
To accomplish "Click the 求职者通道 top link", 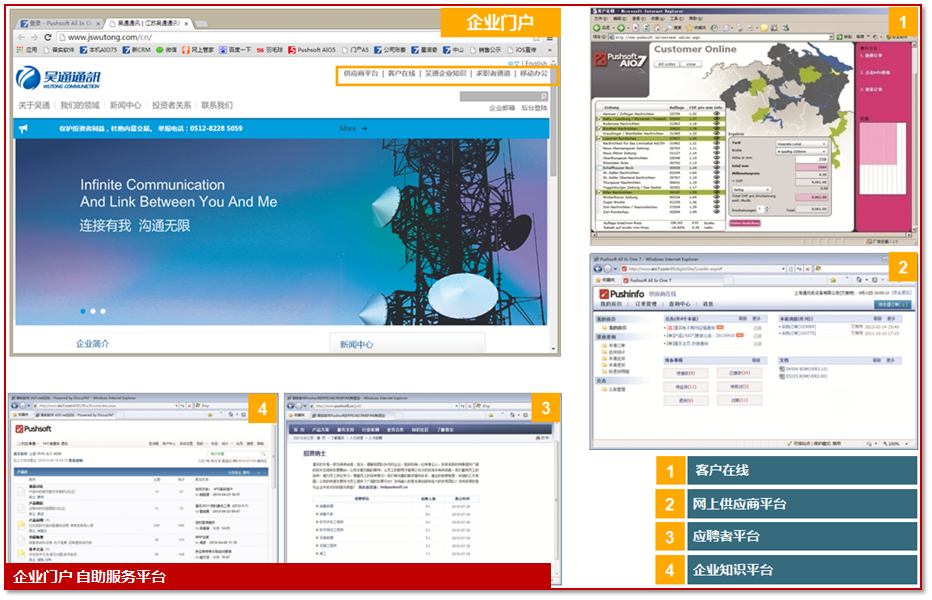I will tap(493, 73).
